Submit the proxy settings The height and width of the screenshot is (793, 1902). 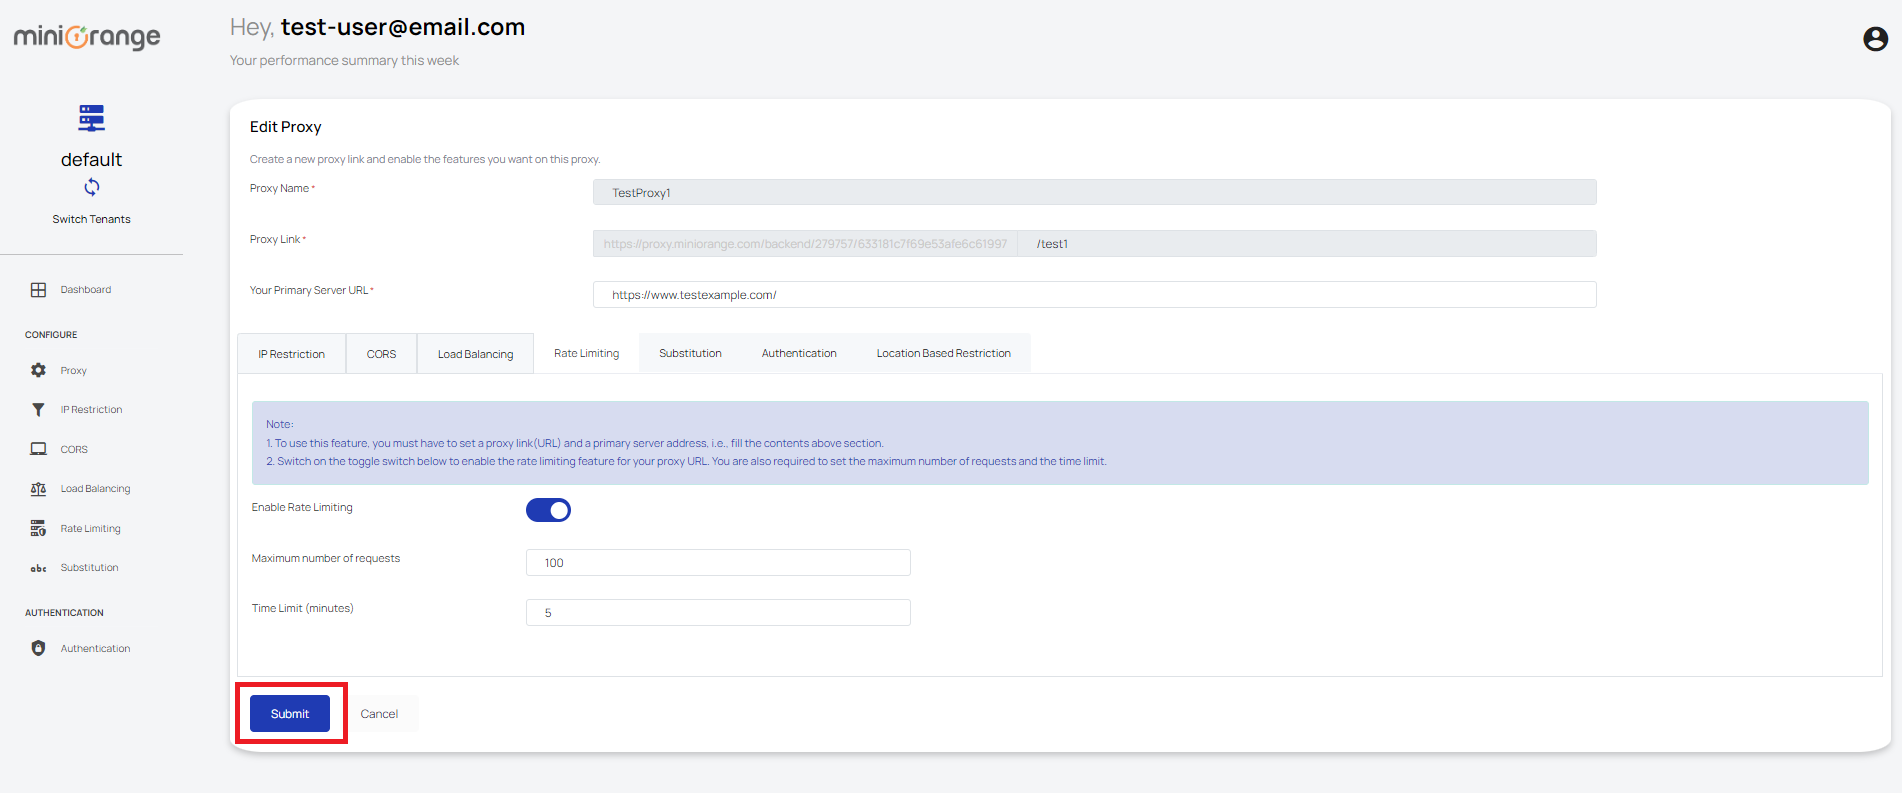tap(290, 714)
